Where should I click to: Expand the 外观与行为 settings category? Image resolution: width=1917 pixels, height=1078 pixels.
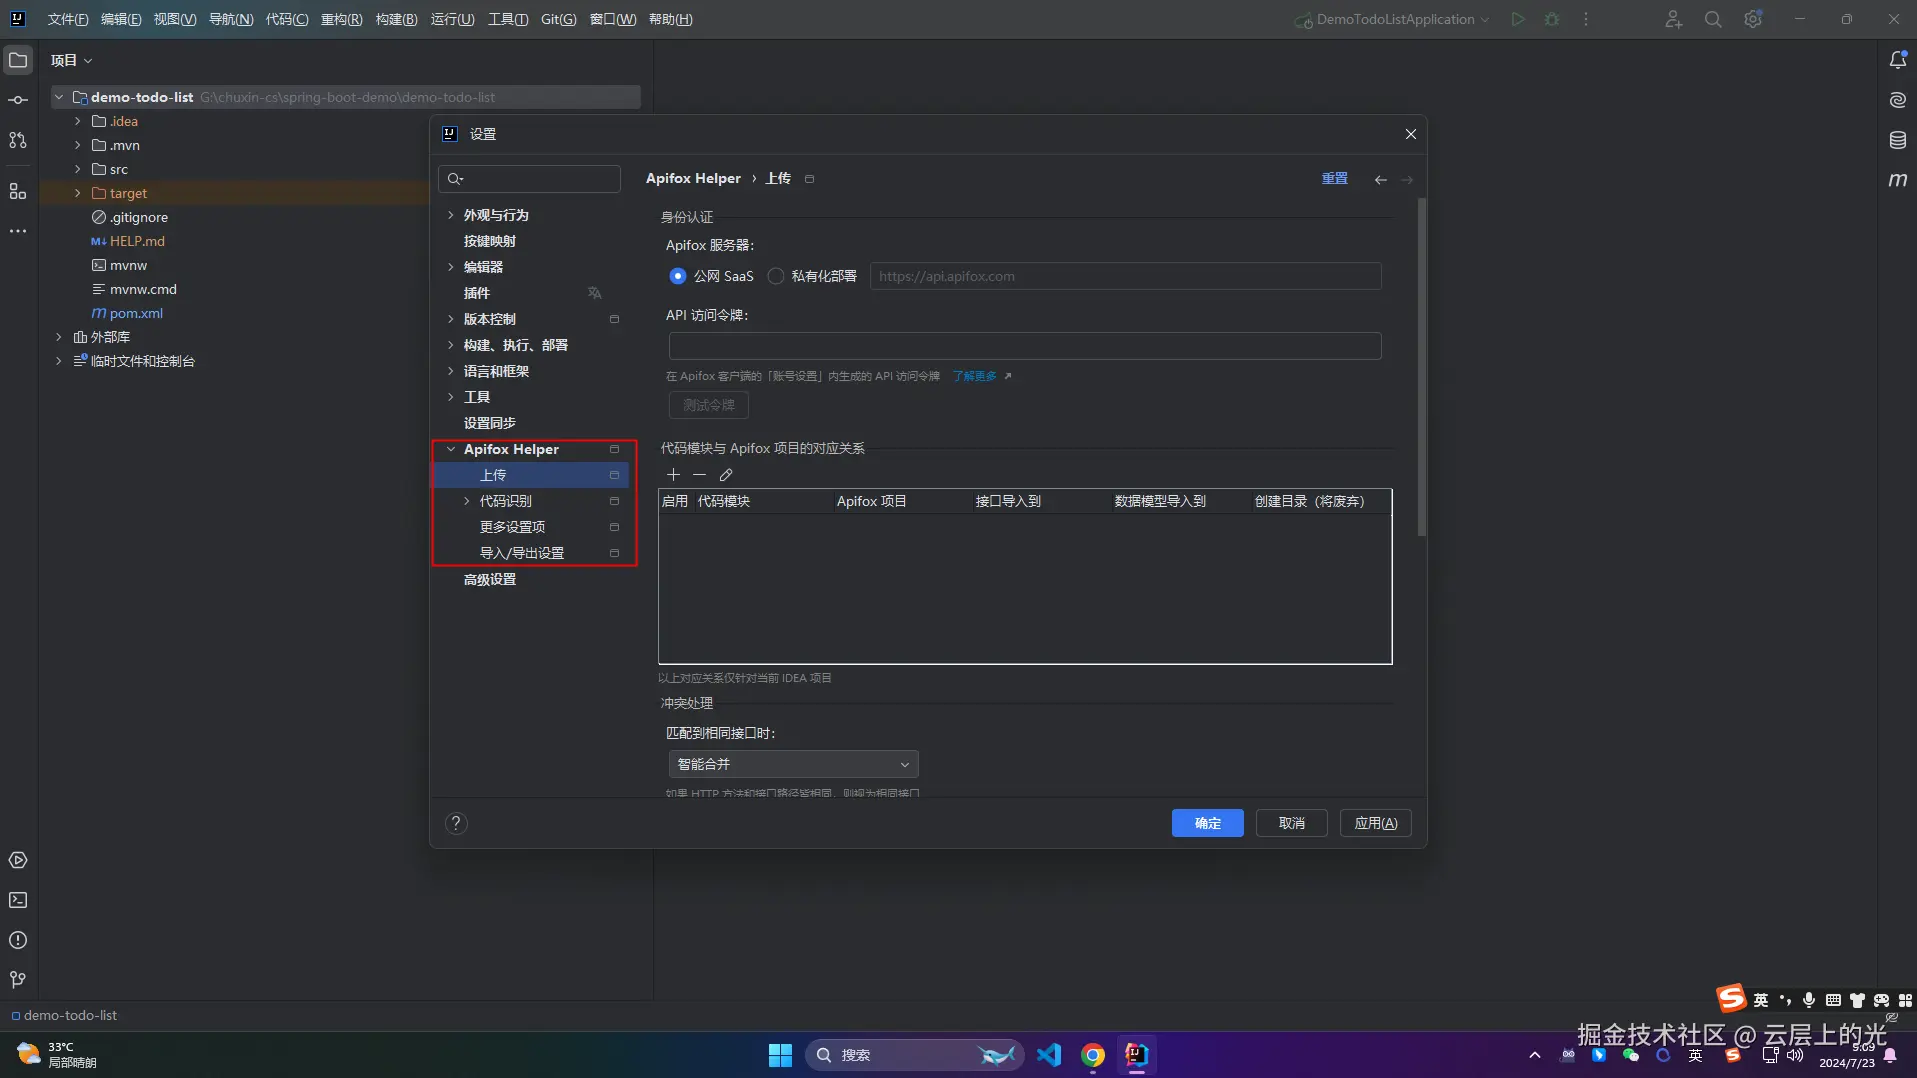(451, 215)
